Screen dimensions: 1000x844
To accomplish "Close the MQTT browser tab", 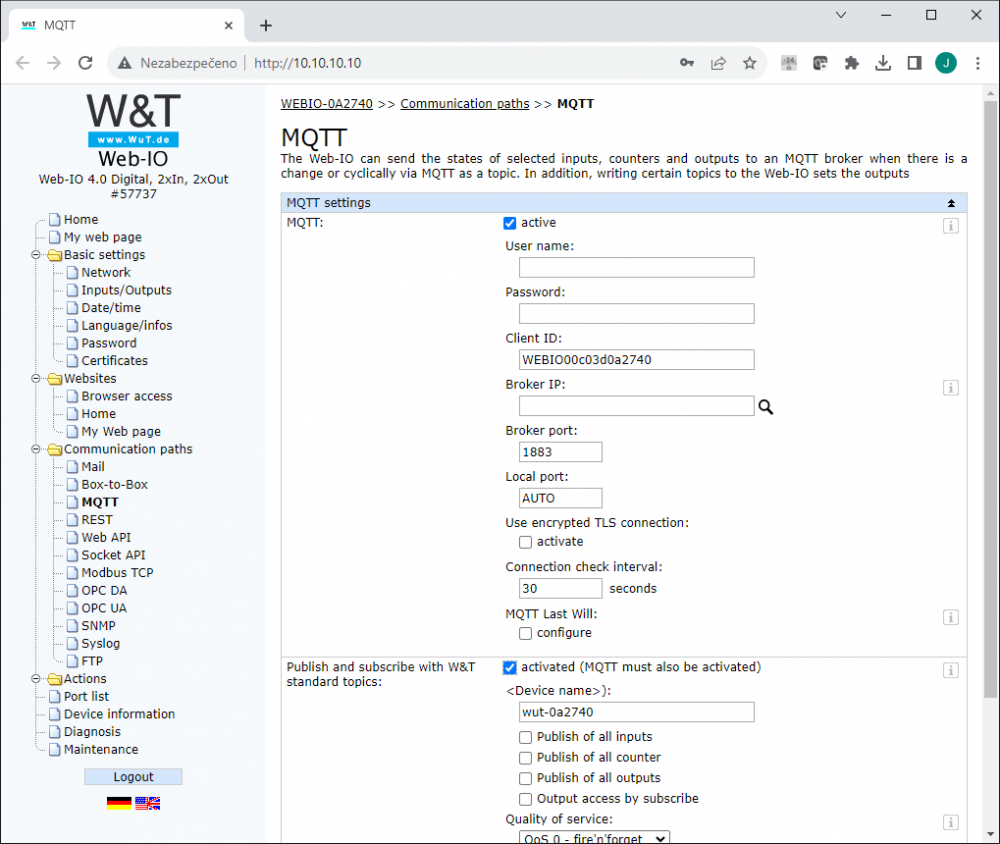I will click(228, 26).
